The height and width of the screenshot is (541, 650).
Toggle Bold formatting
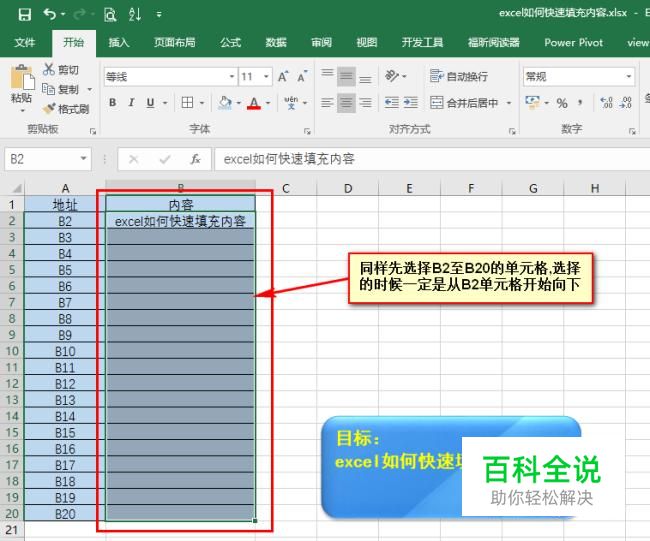tap(112, 102)
